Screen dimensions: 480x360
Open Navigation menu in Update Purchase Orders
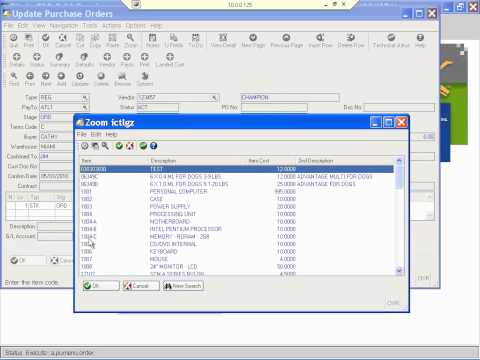pos(64,26)
